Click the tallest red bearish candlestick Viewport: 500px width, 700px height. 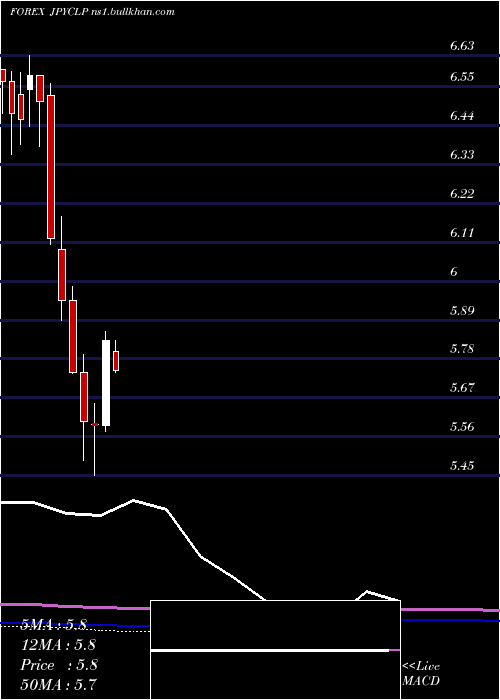(x=51, y=167)
